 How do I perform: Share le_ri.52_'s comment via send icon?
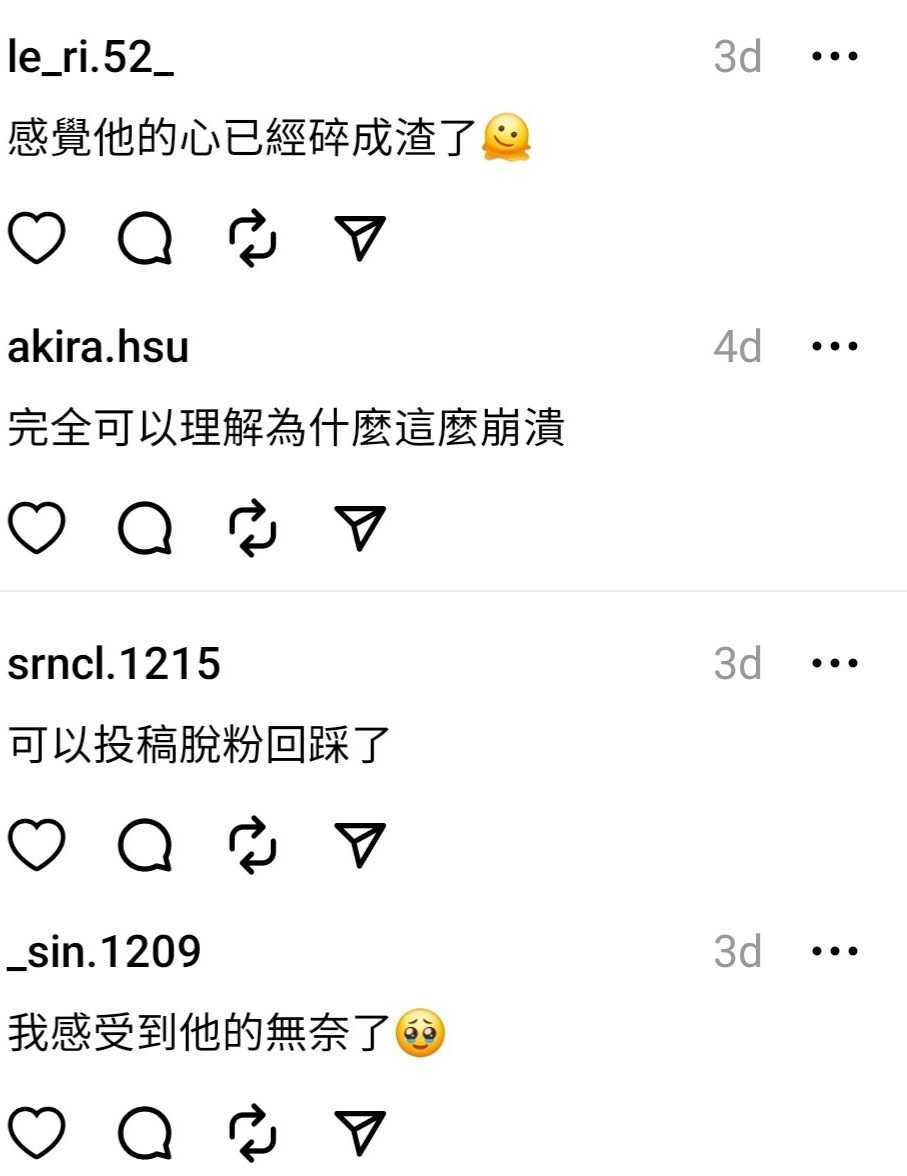(360, 238)
